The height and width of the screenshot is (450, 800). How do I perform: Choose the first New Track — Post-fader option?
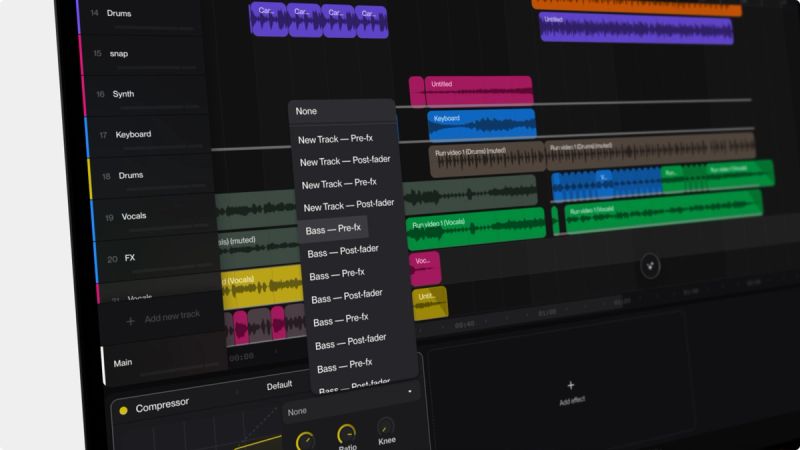click(345, 161)
